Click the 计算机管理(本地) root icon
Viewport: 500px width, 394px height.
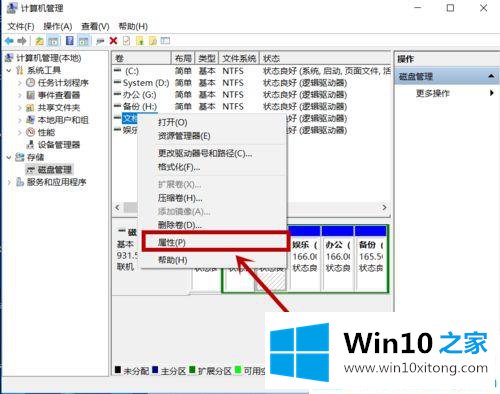coord(9,58)
